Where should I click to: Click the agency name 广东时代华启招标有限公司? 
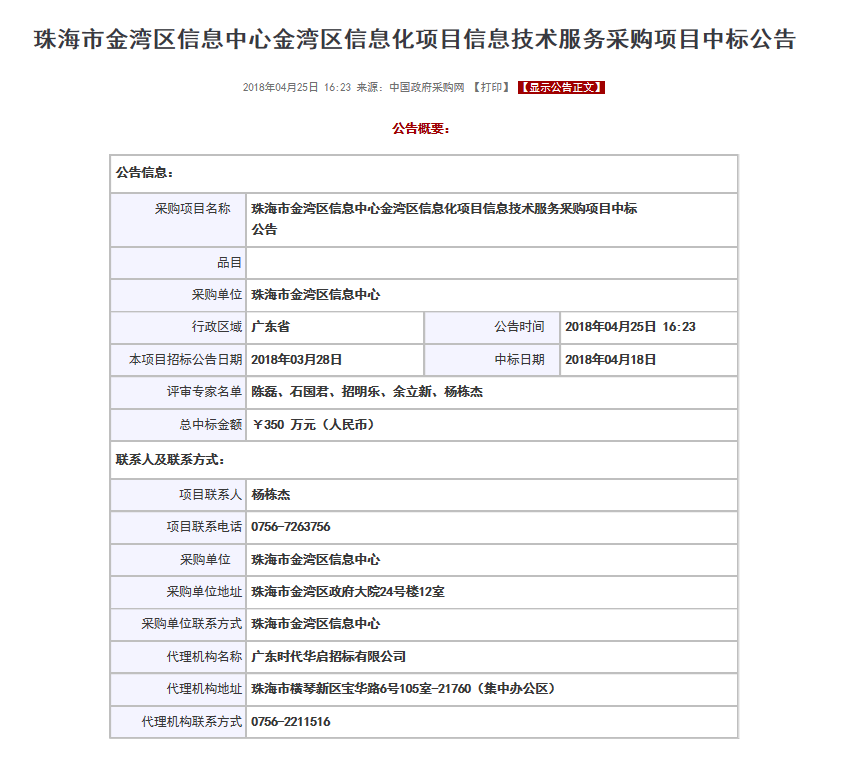tap(329, 657)
